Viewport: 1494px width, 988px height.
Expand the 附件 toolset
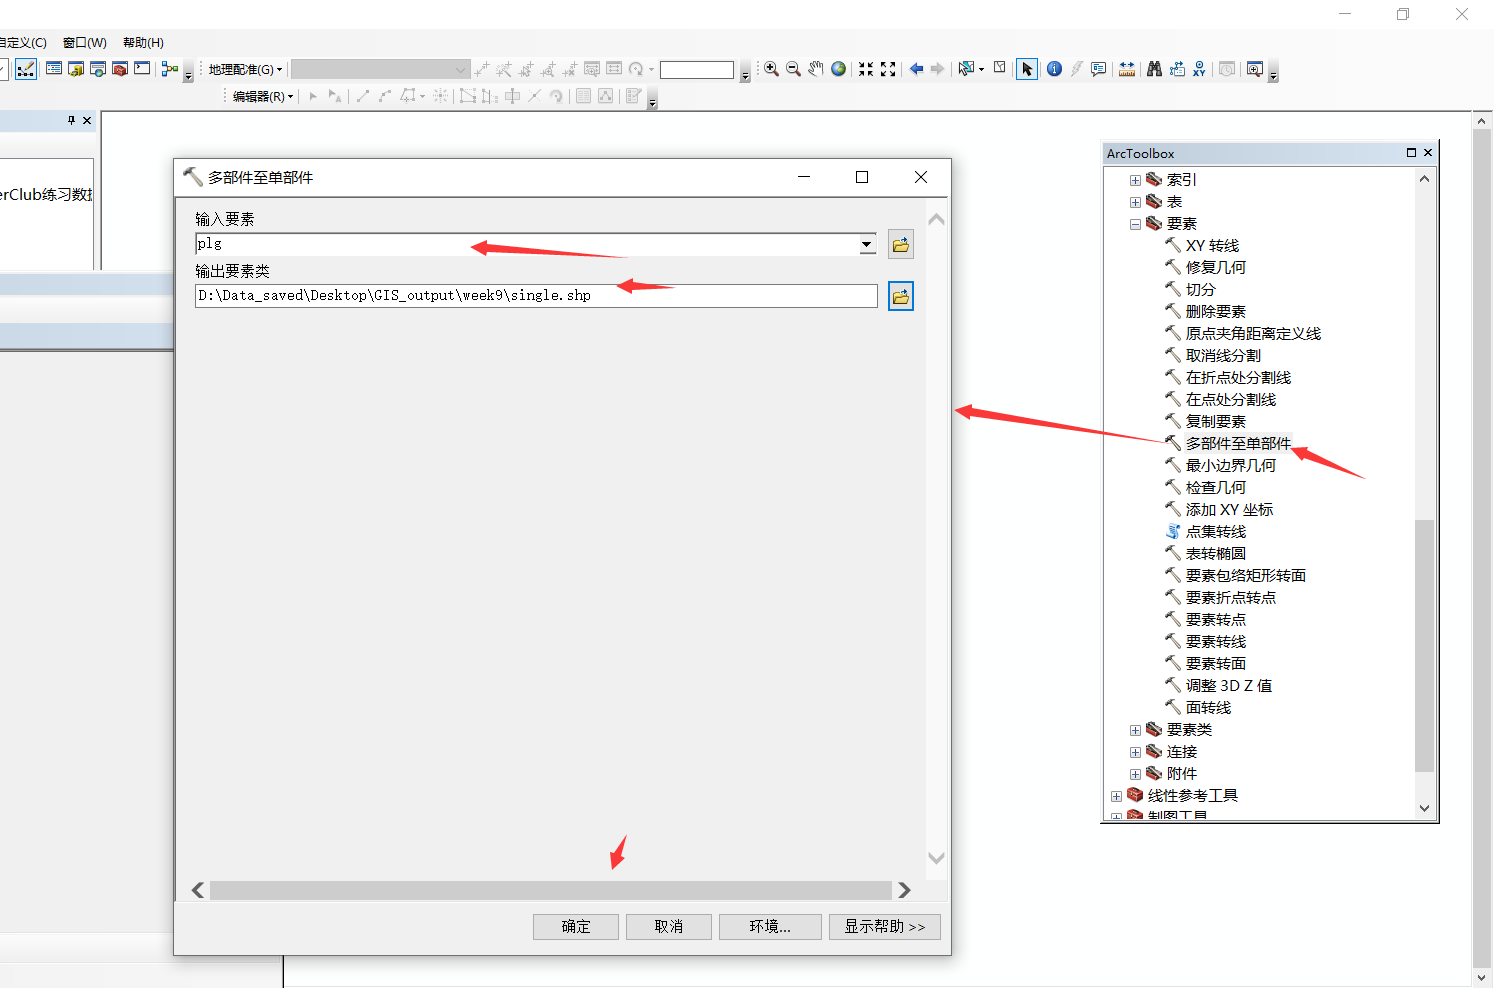click(x=1135, y=774)
